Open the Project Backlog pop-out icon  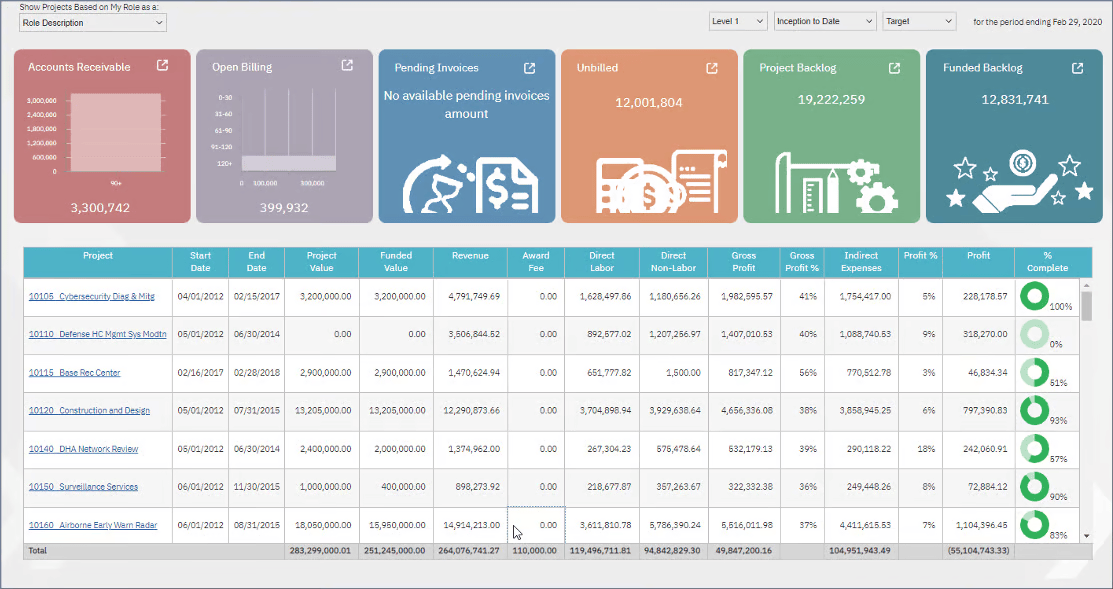click(x=893, y=68)
